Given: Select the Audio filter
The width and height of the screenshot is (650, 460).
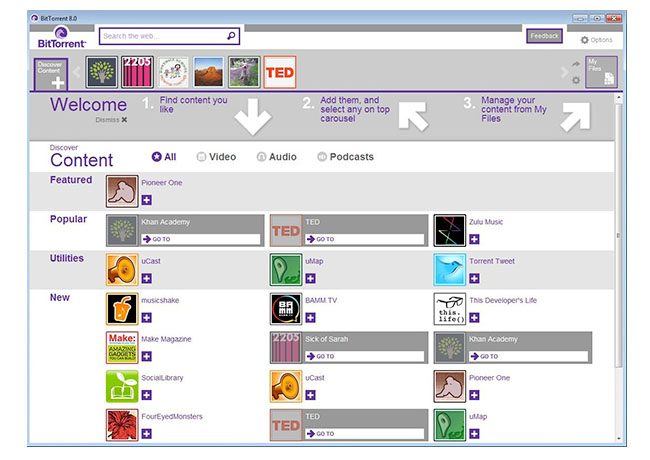Looking at the screenshot, I should tap(276, 157).
